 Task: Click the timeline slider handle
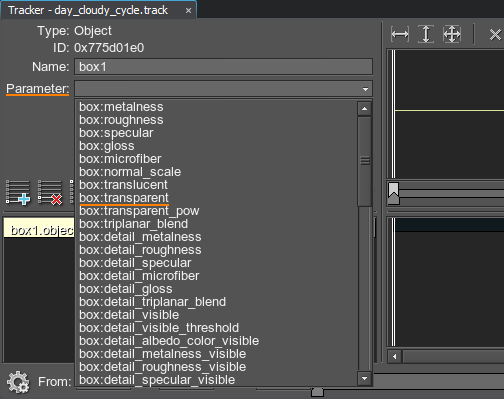[x=394, y=194]
